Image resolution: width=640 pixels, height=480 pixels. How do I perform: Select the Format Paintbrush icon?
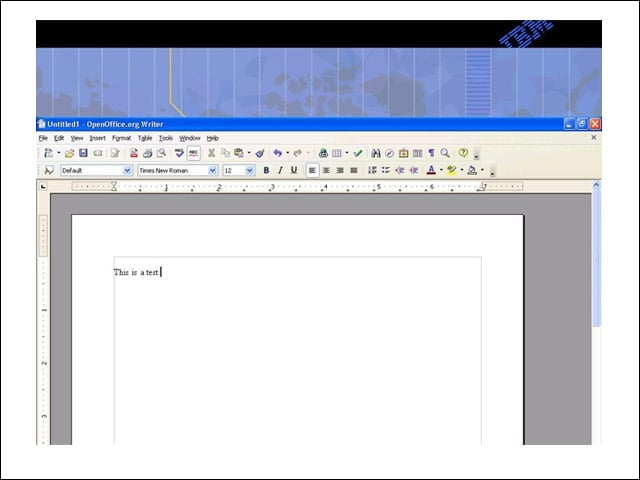[260, 153]
